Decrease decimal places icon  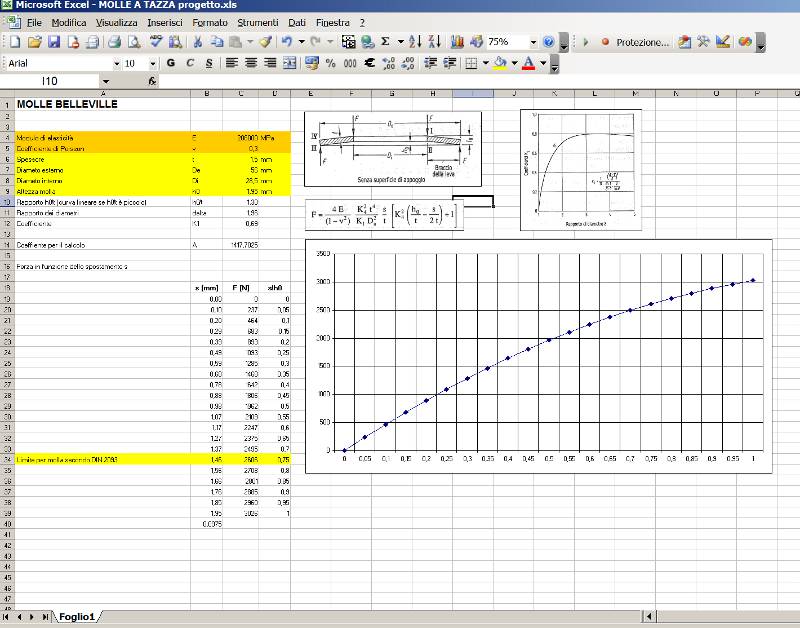click(408, 63)
